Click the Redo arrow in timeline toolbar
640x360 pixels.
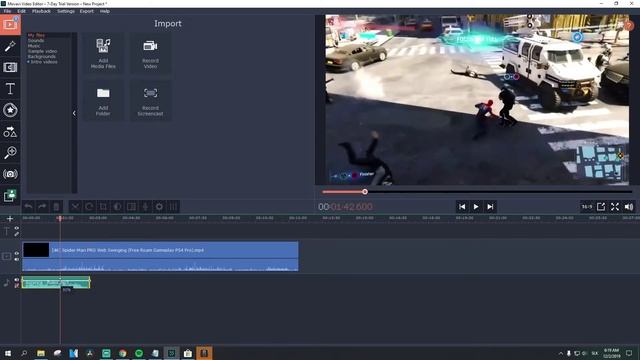click(x=42, y=207)
